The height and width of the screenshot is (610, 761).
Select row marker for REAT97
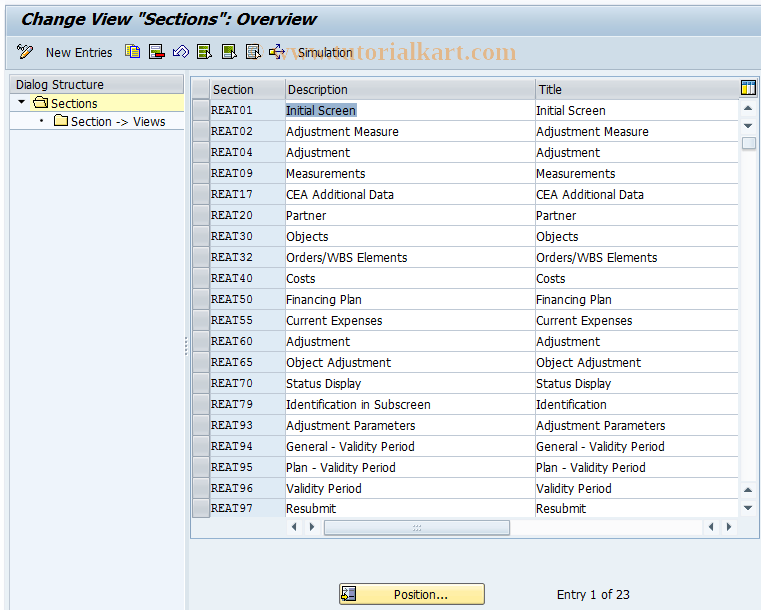click(x=200, y=508)
